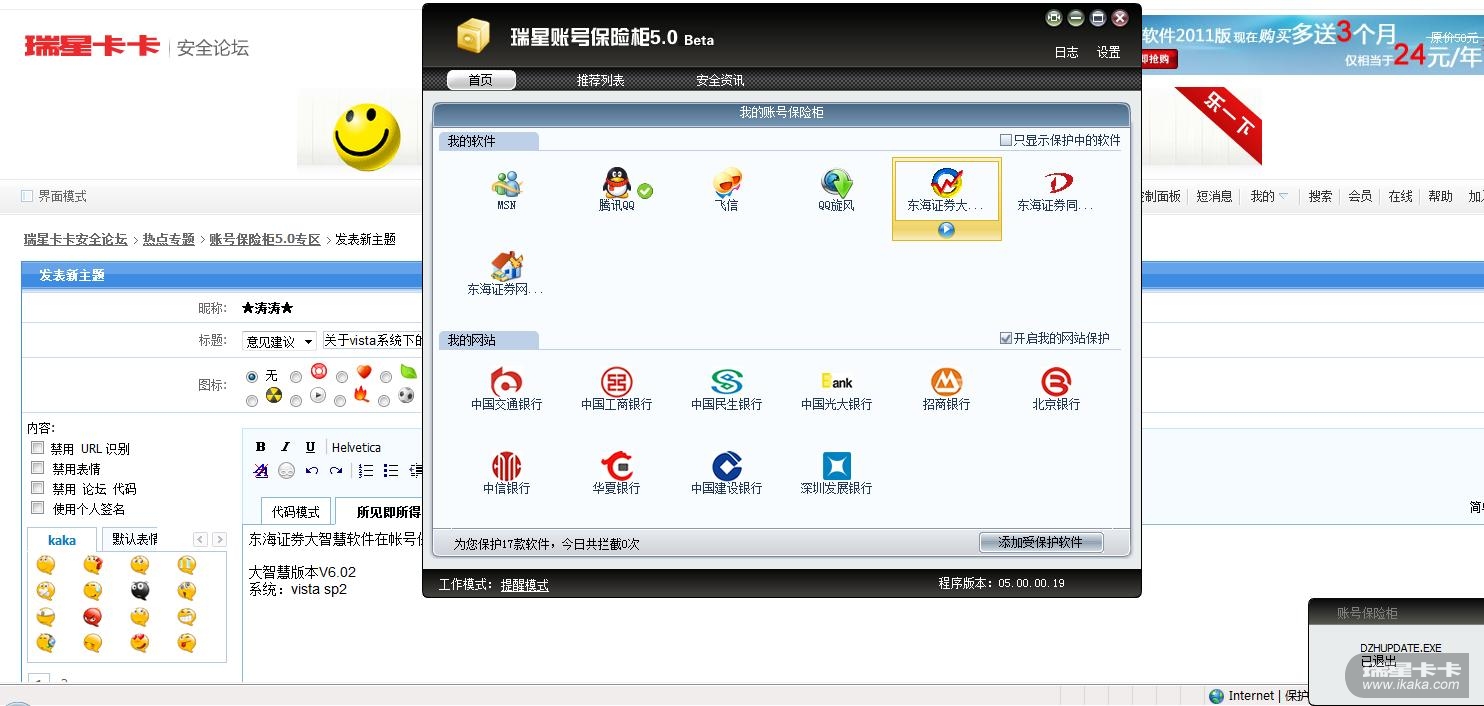Image resolution: width=1484 pixels, height=706 pixels.
Task: Switch to the 首页 tab
Action: [x=480, y=80]
